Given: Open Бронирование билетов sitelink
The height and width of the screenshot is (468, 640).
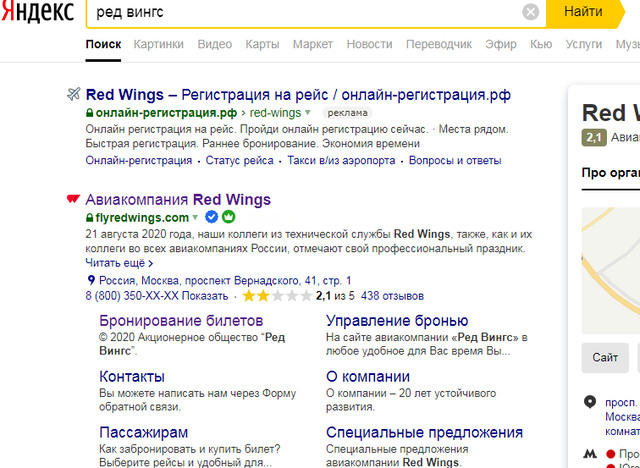Looking at the screenshot, I should (x=181, y=321).
